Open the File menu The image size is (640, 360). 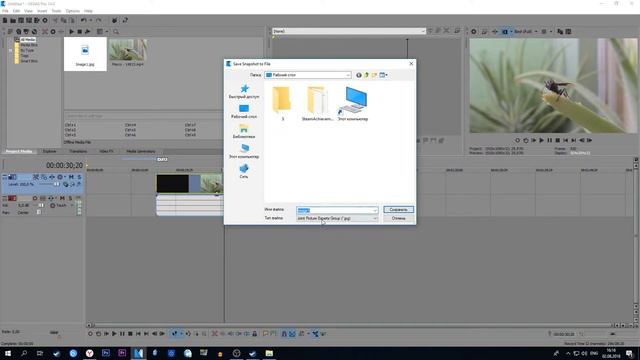point(5,11)
